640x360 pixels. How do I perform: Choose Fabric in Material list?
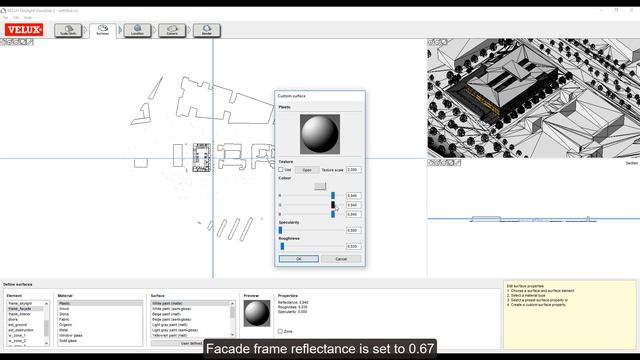[100, 320]
